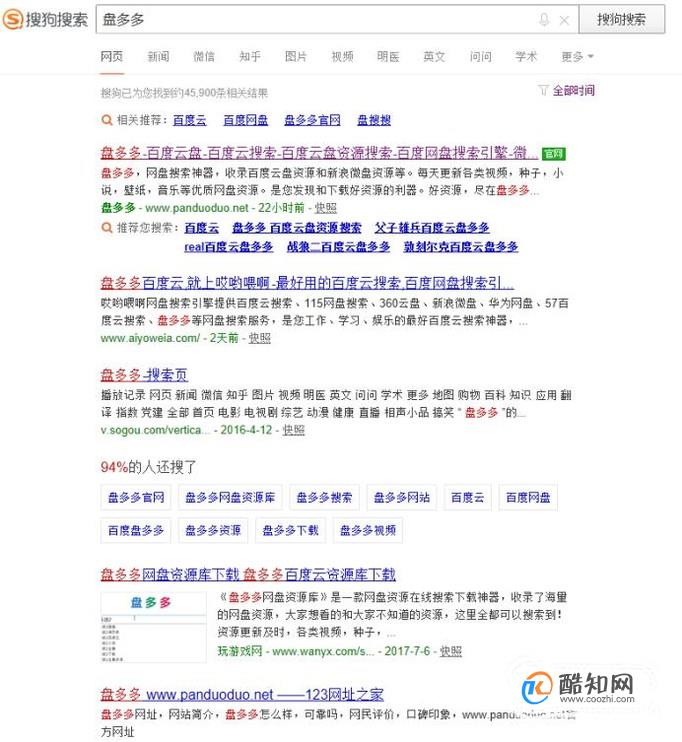The image size is (682, 742).
Task: Switch to the 英文 tab
Action: (434, 57)
